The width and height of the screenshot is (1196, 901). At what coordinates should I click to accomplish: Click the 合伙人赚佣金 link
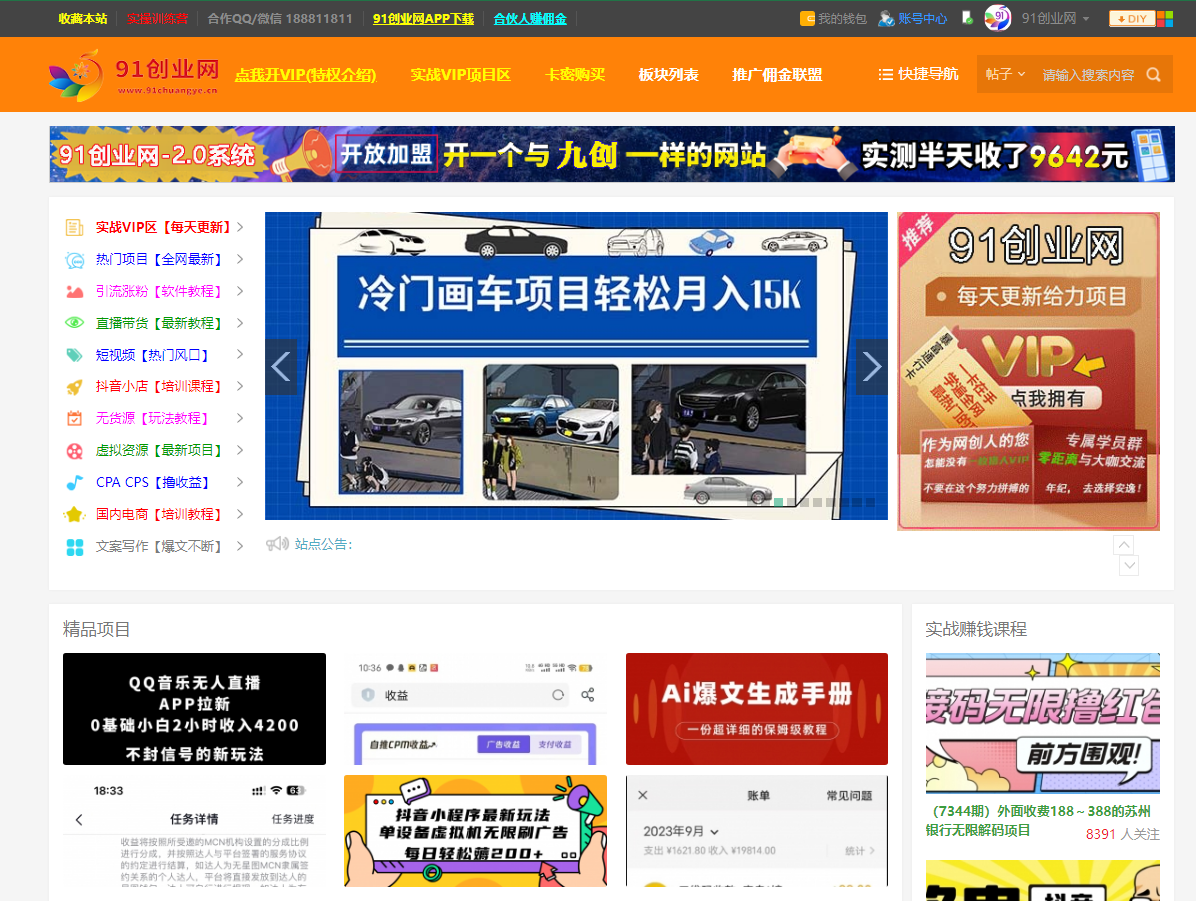click(530, 18)
